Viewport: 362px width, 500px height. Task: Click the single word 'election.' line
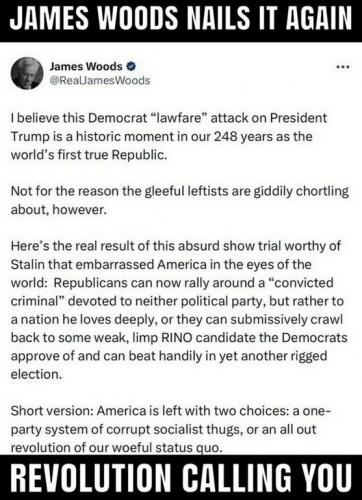[x=36, y=374]
